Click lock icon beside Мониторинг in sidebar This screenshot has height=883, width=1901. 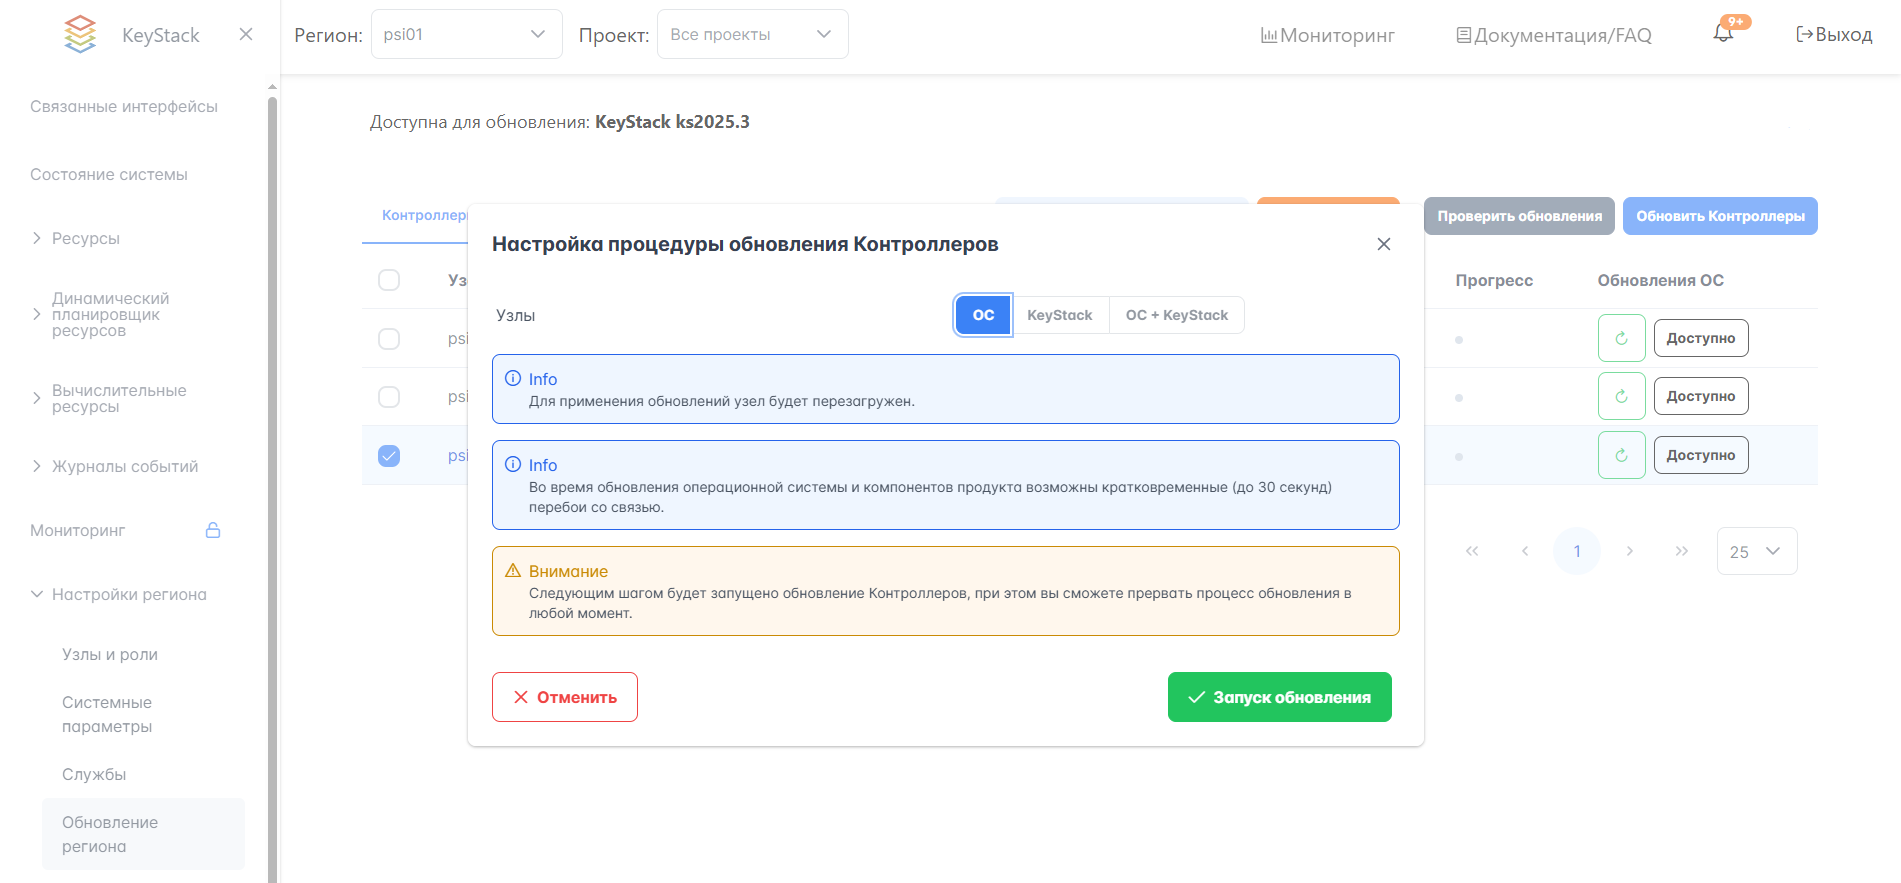point(213,530)
